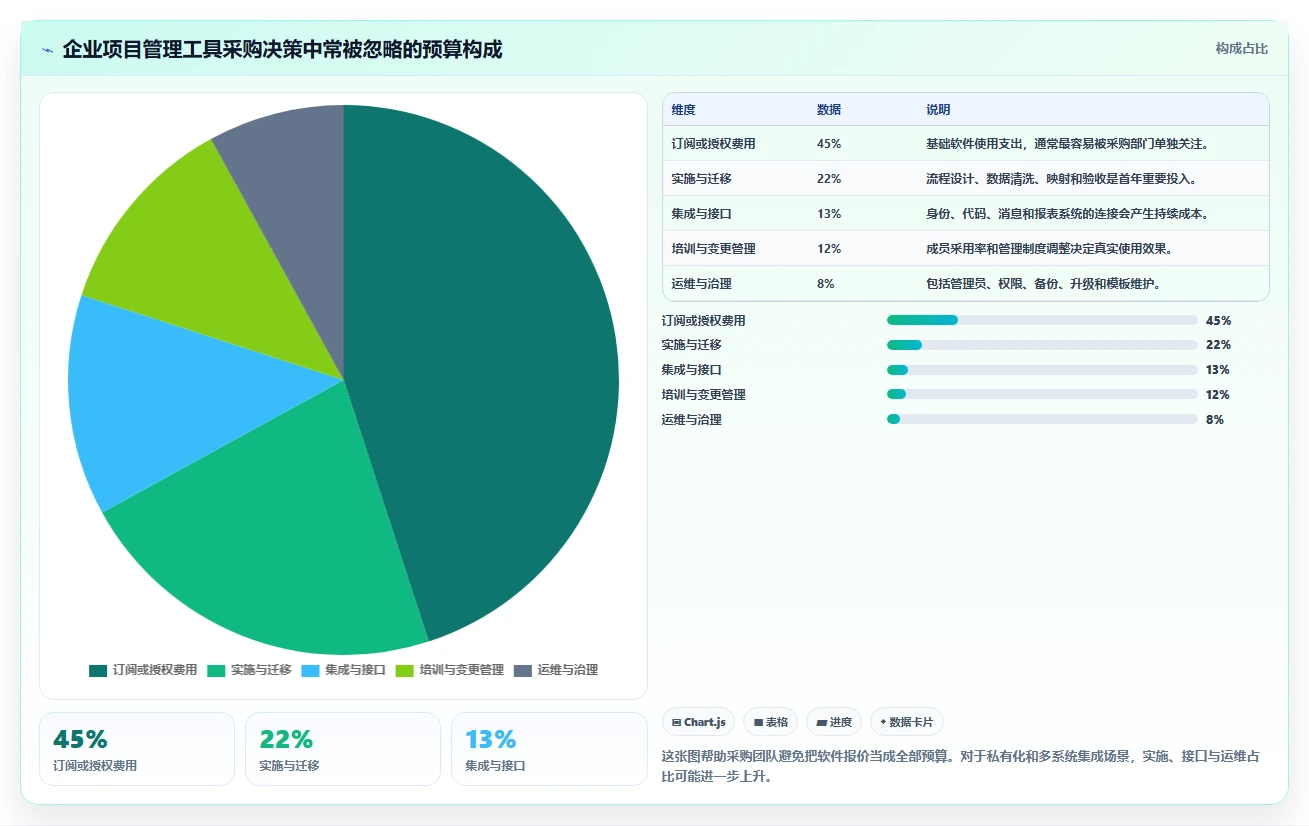This screenshot has width=1309, height=826.
Task: Click the lightning icon beside the chart title
Action: (x=47, y=50)
